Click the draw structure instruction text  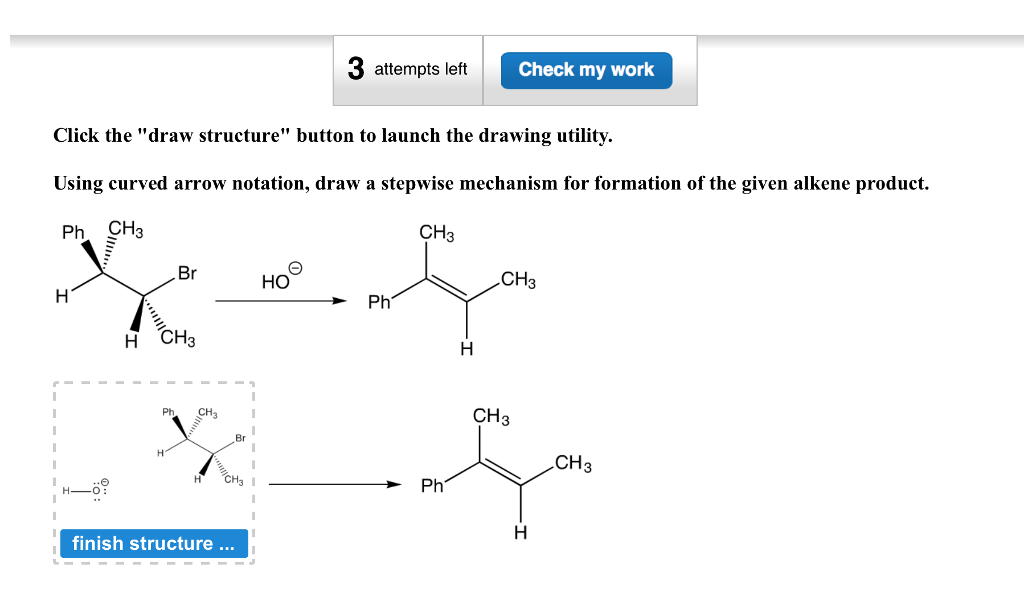tap(333, 136)
